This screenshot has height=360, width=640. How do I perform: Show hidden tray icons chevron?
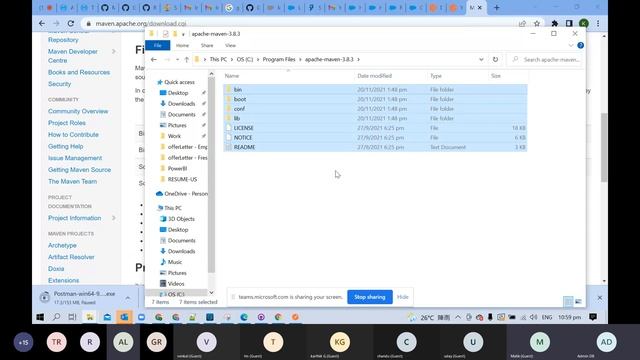(458, 317)
